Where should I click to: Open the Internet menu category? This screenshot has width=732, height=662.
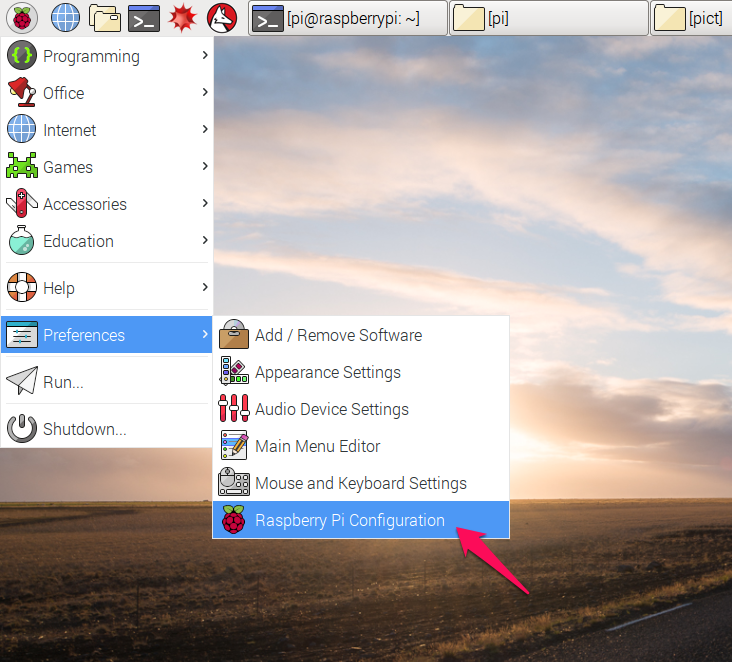[69, 130]
